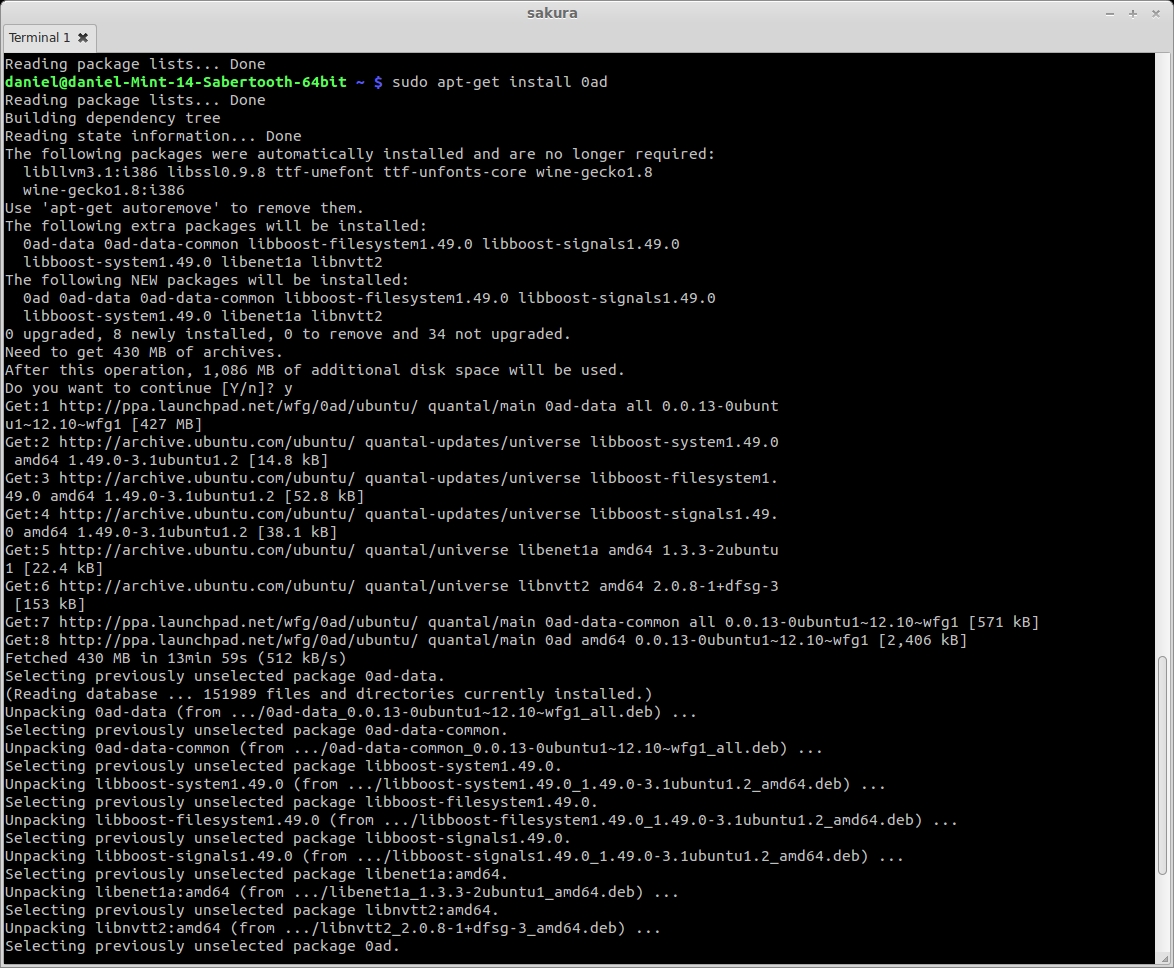This screenshot has height=968, width=1174.
Task: Click the prompt 'daniel@daniel-Mint-14-Sabertooth-64bit'
Action: [175, 82]
